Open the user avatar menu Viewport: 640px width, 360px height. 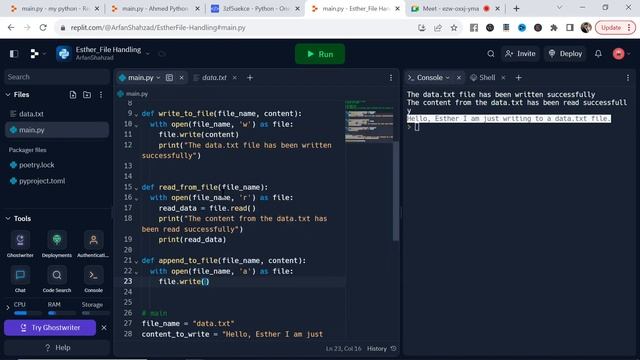pos(619,53)
